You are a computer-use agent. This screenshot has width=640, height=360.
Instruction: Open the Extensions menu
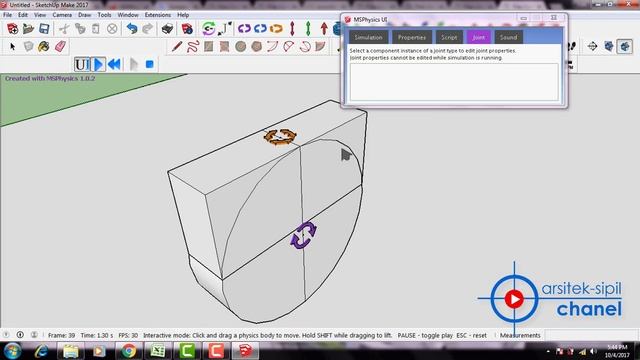click(158, 15)
